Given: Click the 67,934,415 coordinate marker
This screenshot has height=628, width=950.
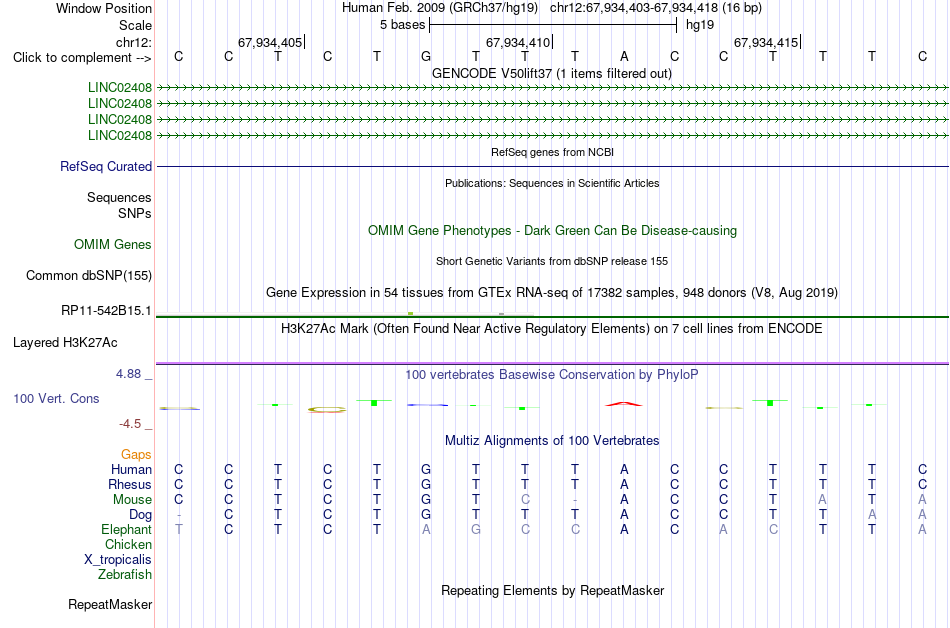Looking at the screenshot, I should (766, 42).
